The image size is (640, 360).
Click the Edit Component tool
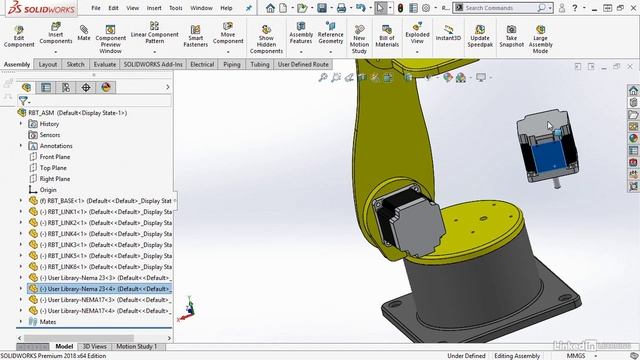click(x=19, y=36)
